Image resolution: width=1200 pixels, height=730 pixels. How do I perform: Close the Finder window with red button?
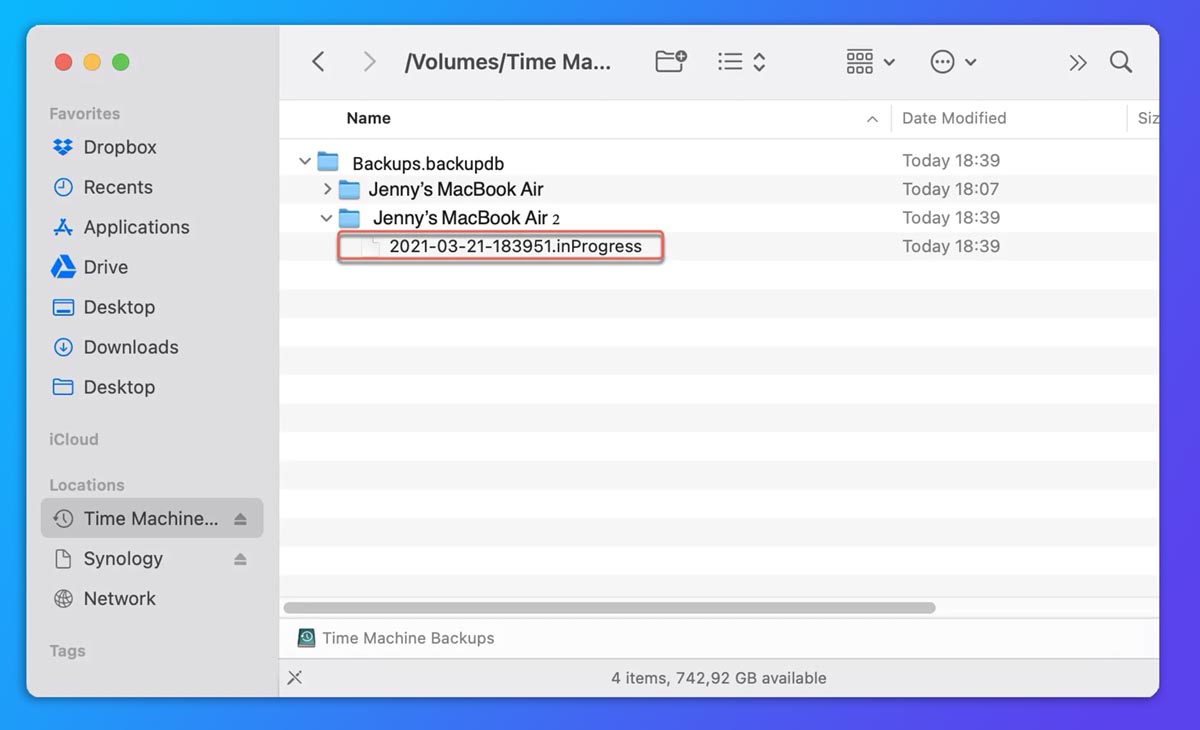click(x=64, y=62)
